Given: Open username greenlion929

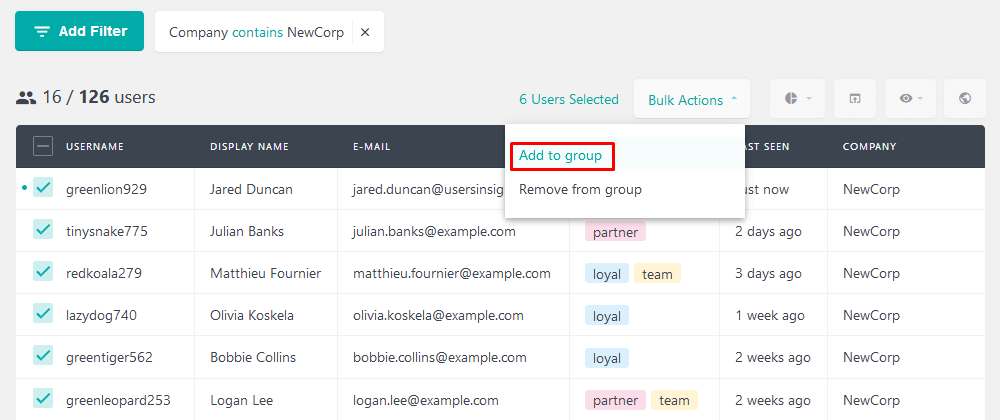Looking at the screenshot, I should (107, 189).
